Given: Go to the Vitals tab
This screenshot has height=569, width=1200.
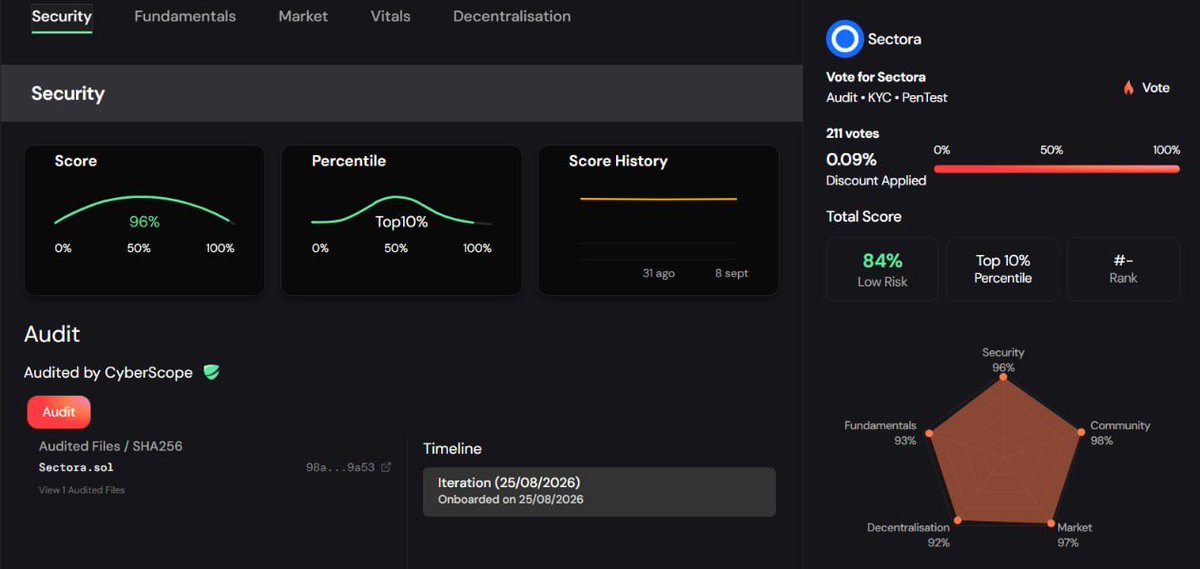Looking at the screenshot, I should click(390, 16).
